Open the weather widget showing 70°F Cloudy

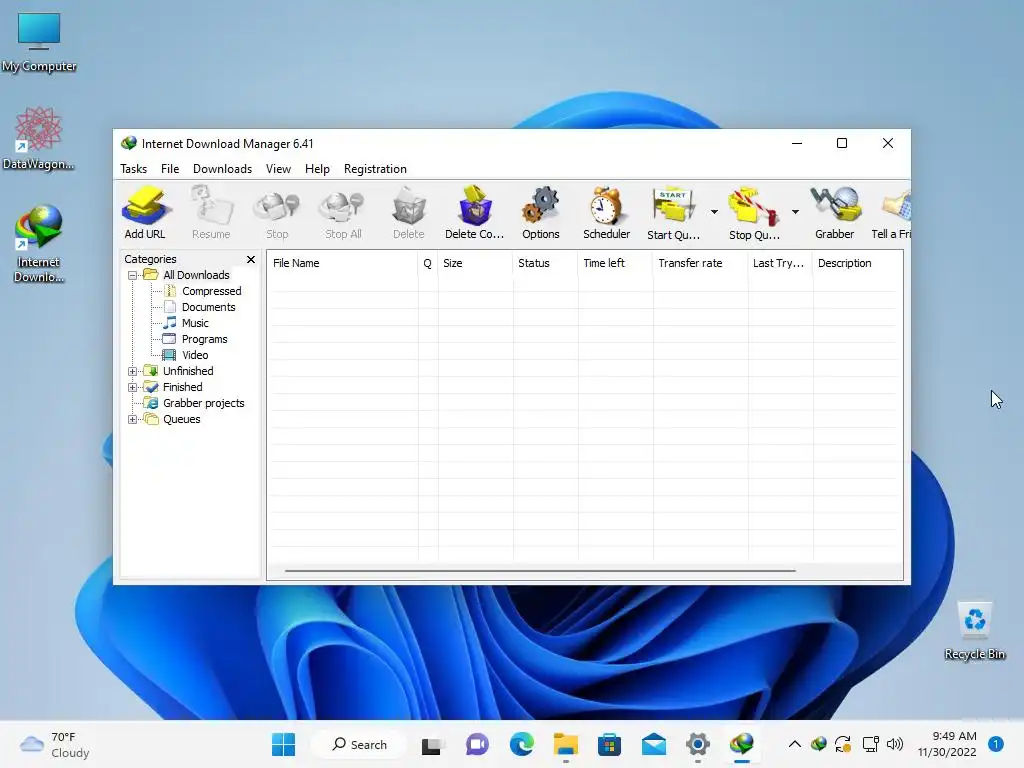(55, 744)
